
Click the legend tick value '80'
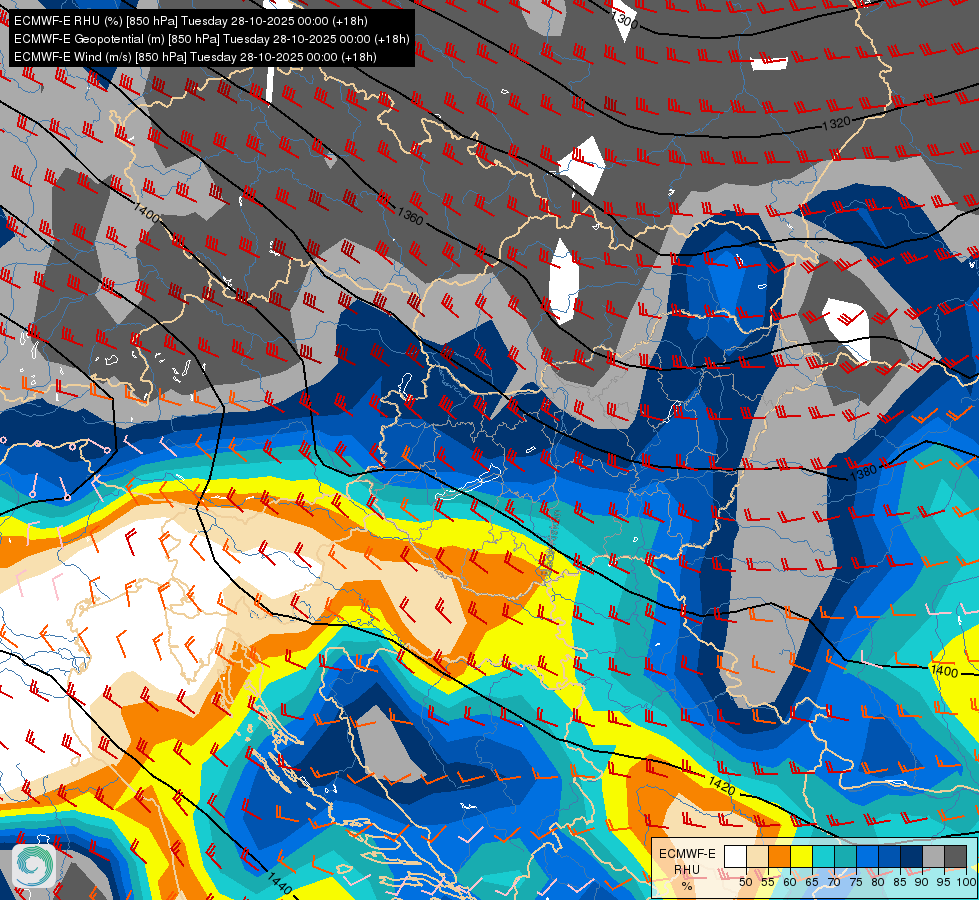[x=878, y=882]
